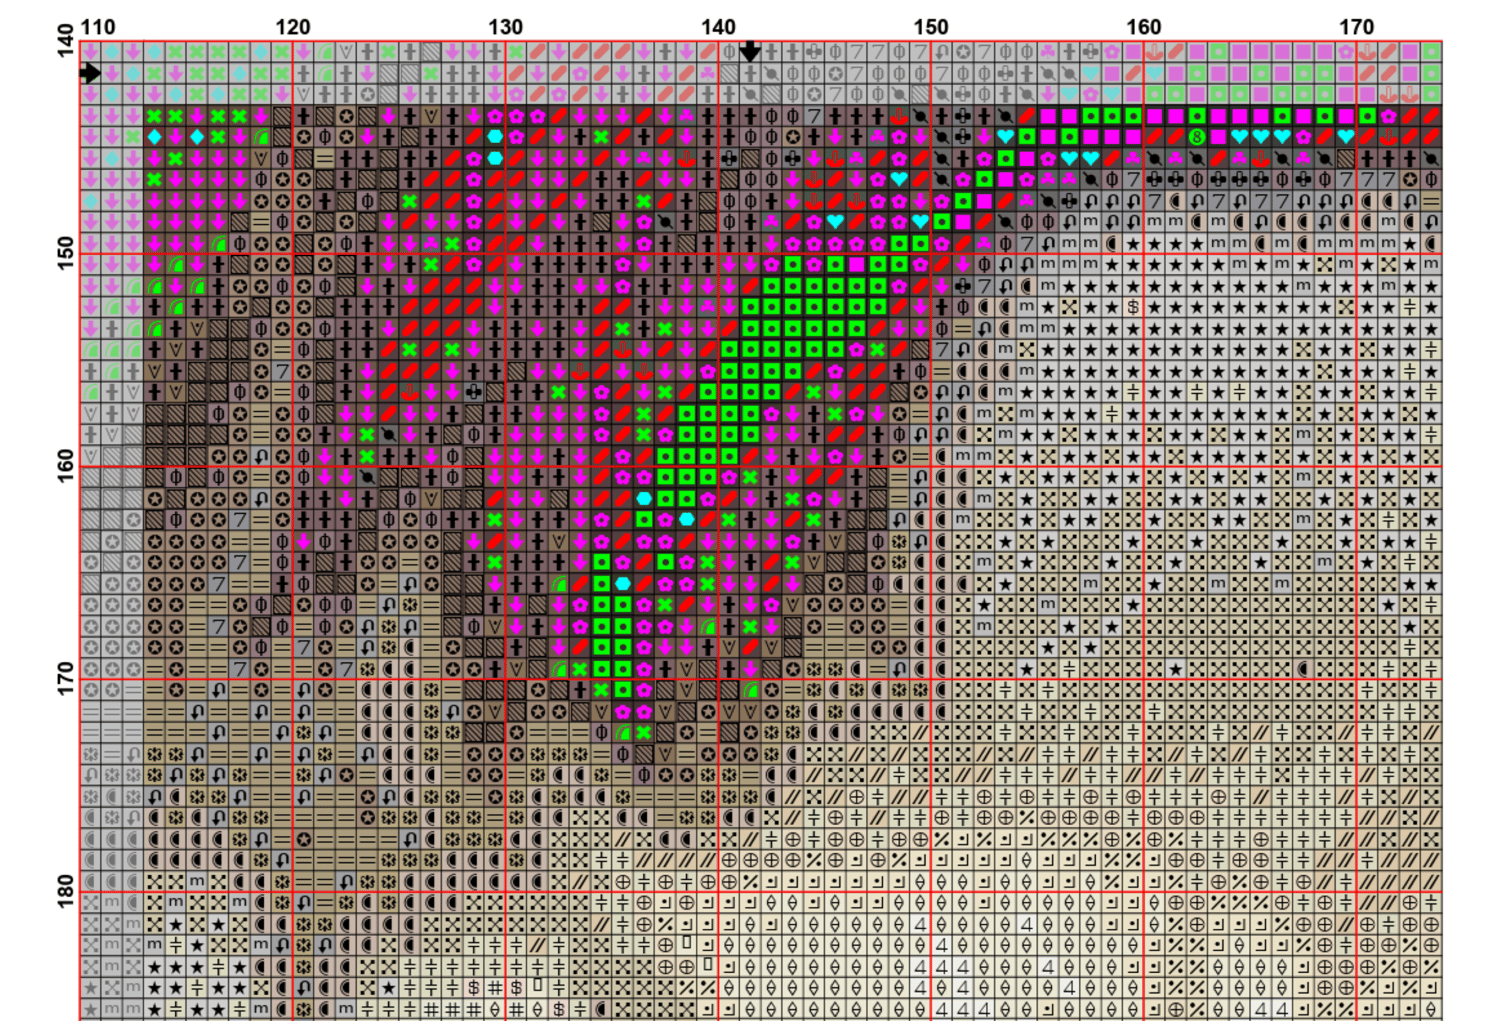Click the column number 120 along the top
The height and width of the screenshot is (1021, 1500).
[x=293, y=27]
